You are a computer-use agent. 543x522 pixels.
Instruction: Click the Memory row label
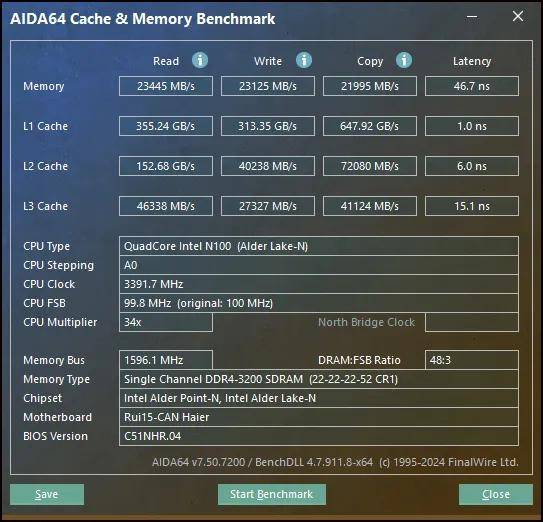point(44,86)
